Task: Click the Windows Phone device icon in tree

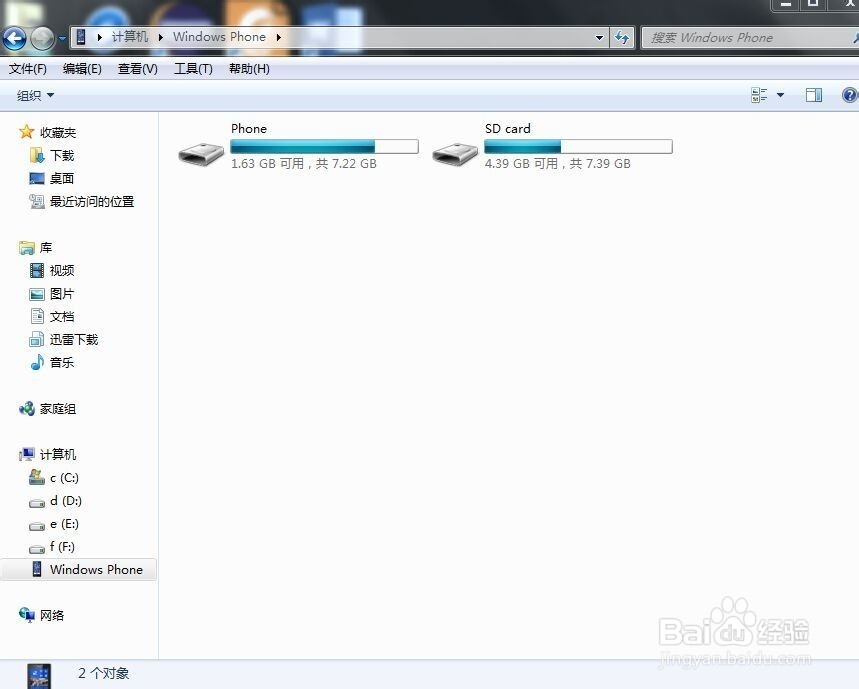Action: pyautogui.click(x=37, y=569)
